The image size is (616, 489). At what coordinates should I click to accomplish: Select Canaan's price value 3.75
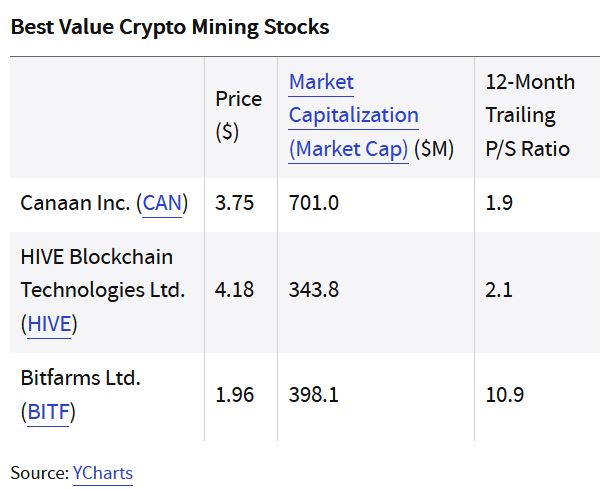[235, 203]
